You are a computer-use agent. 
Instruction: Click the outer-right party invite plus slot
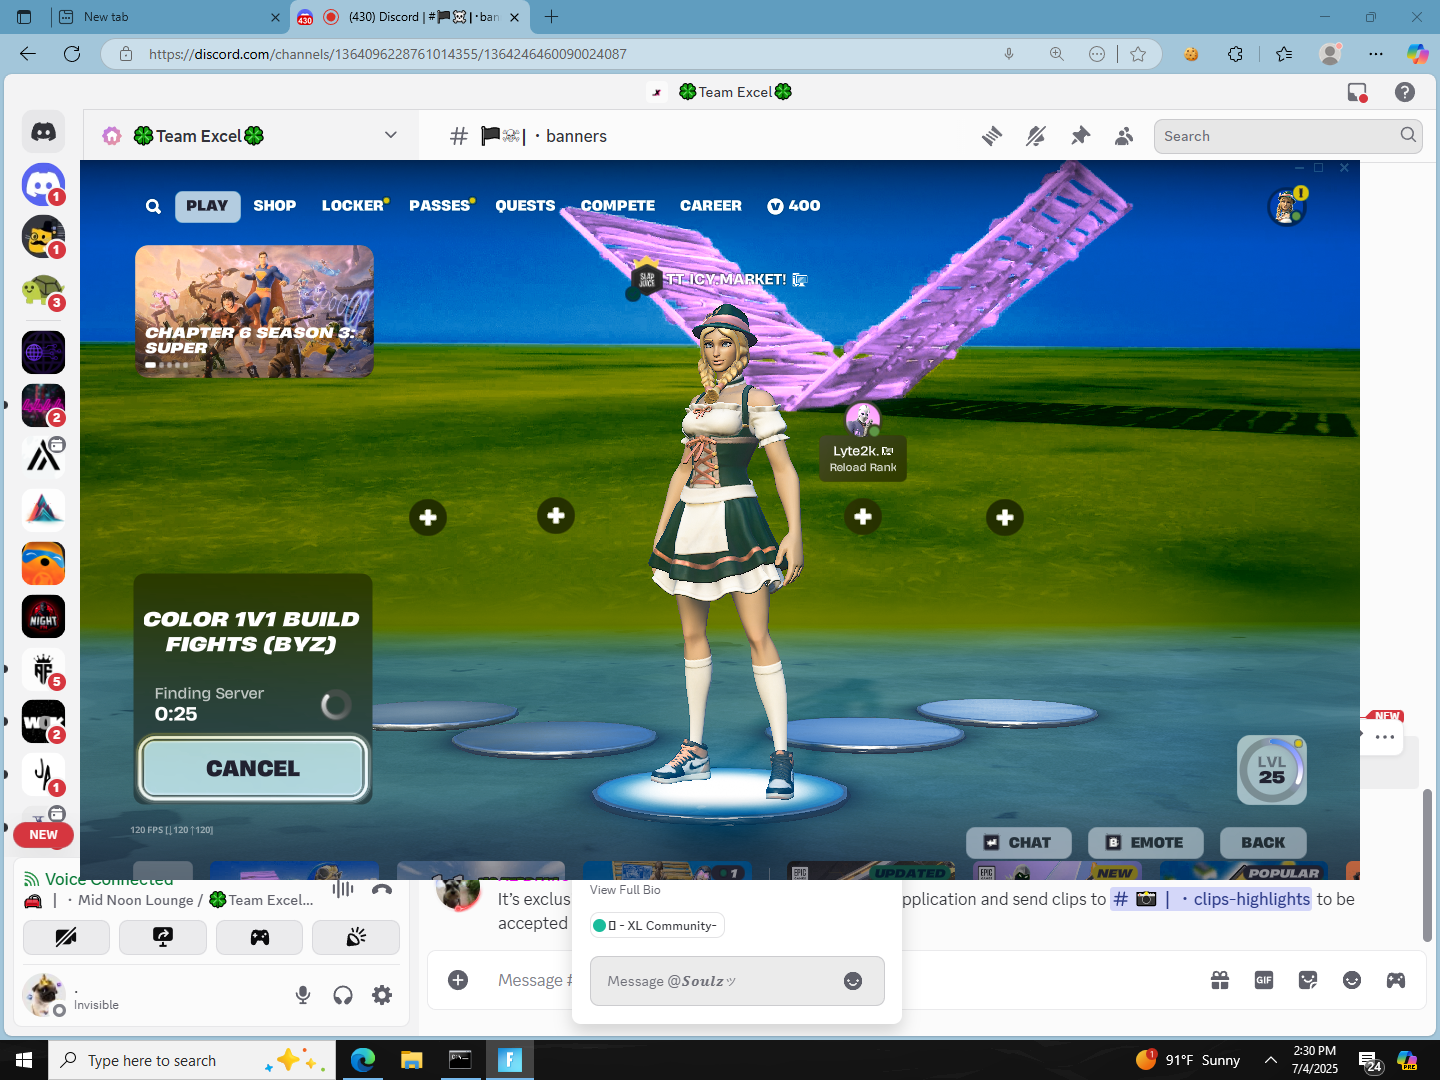1005,517
